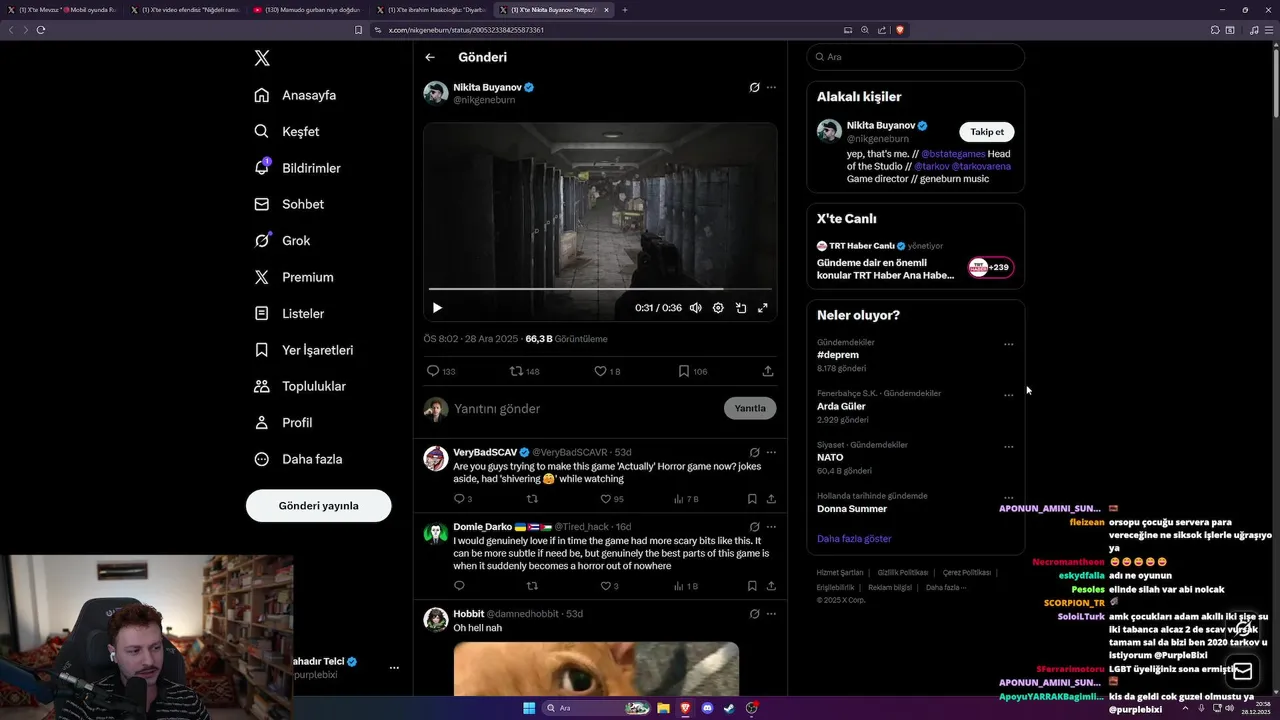The width and height of the screenshot is (1280, 720).
Task: Open Keşfet explore page
Action: coord(287,131)
